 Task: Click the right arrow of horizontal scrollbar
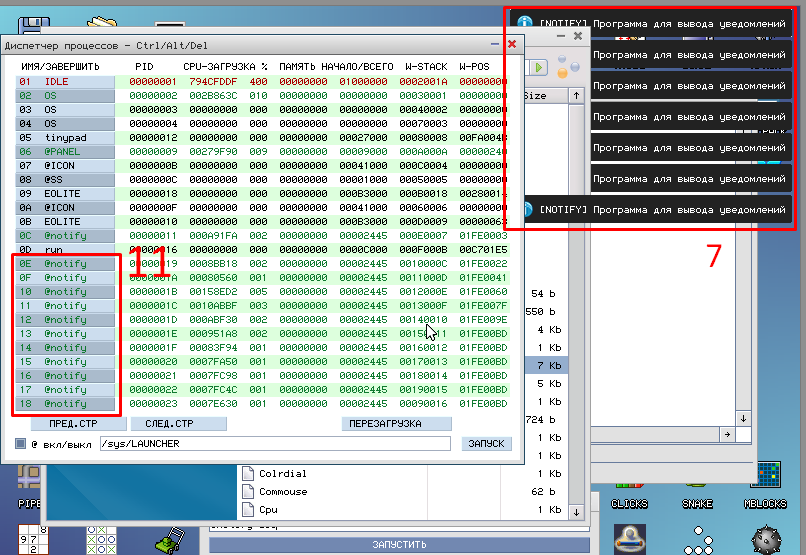(727, 434)
